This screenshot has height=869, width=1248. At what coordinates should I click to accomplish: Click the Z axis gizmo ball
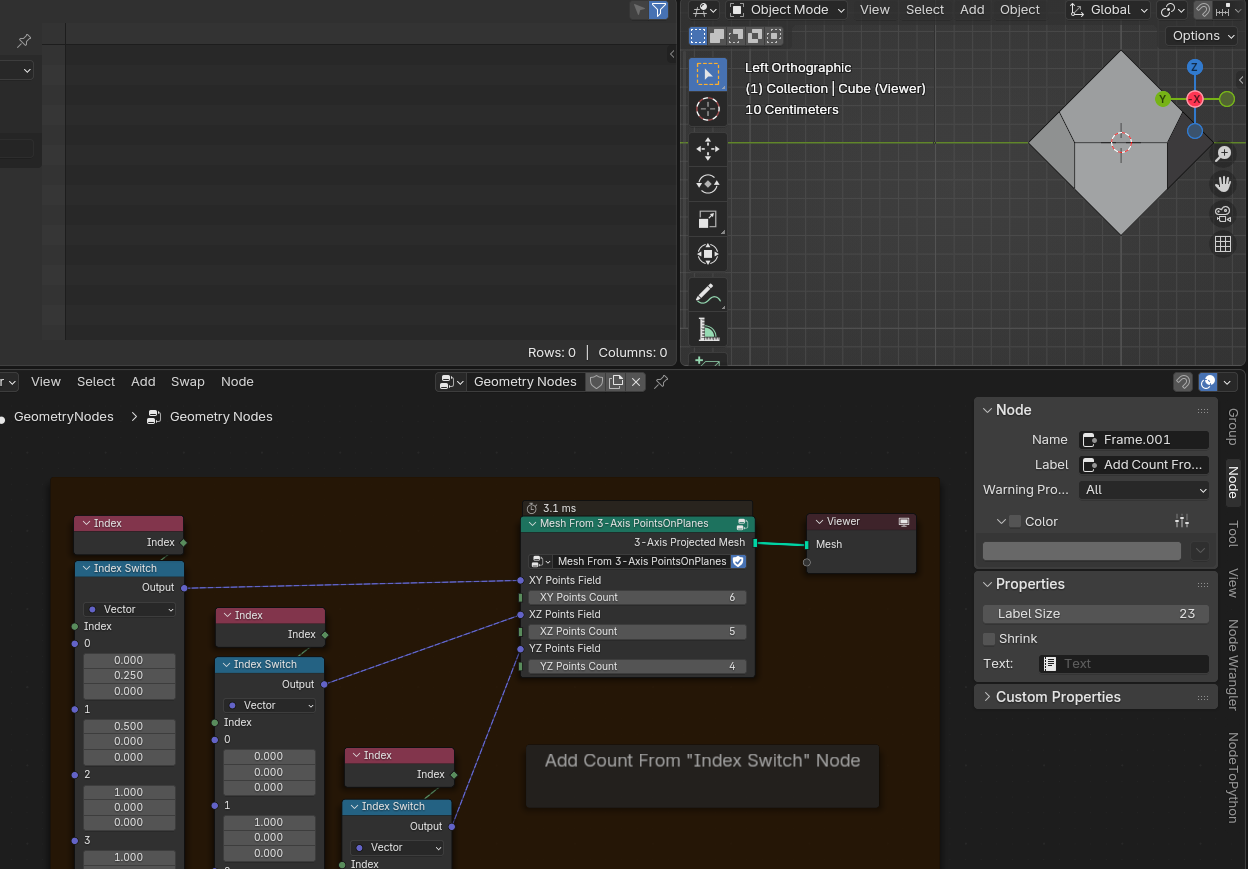click(1194, 67)
